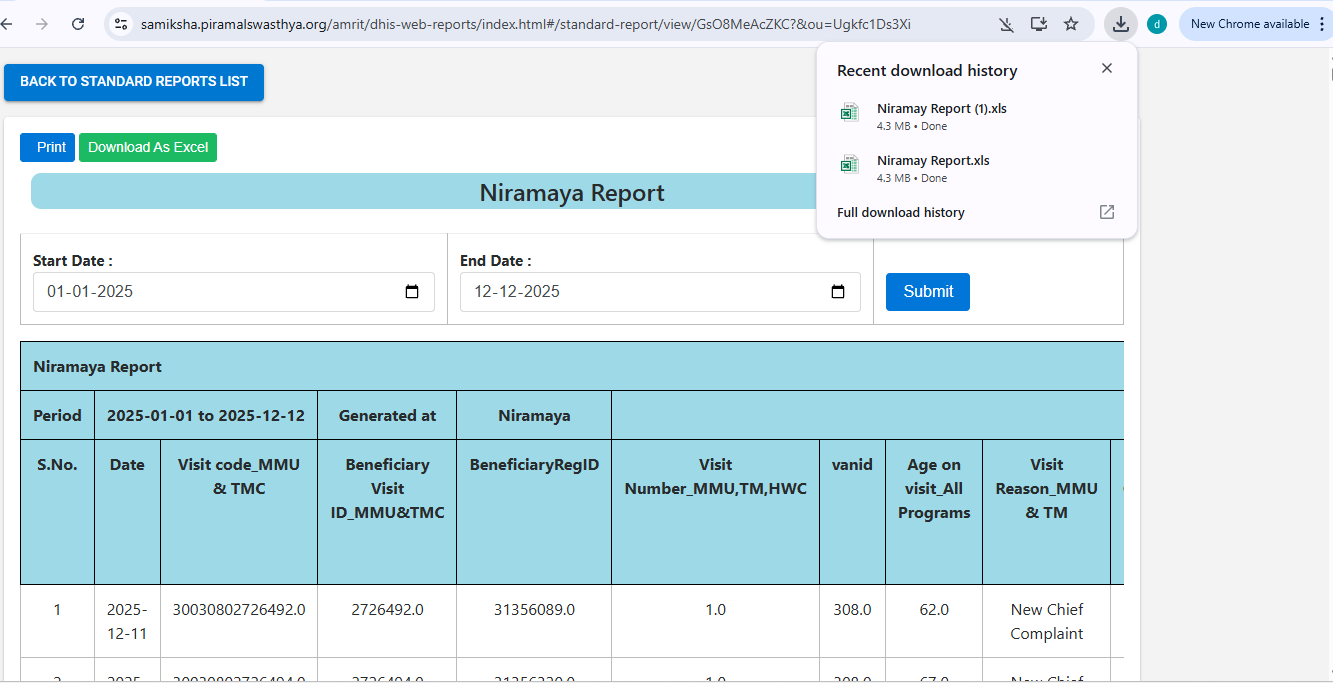Open the Start Date calendar picker

[x=412, y=292]
